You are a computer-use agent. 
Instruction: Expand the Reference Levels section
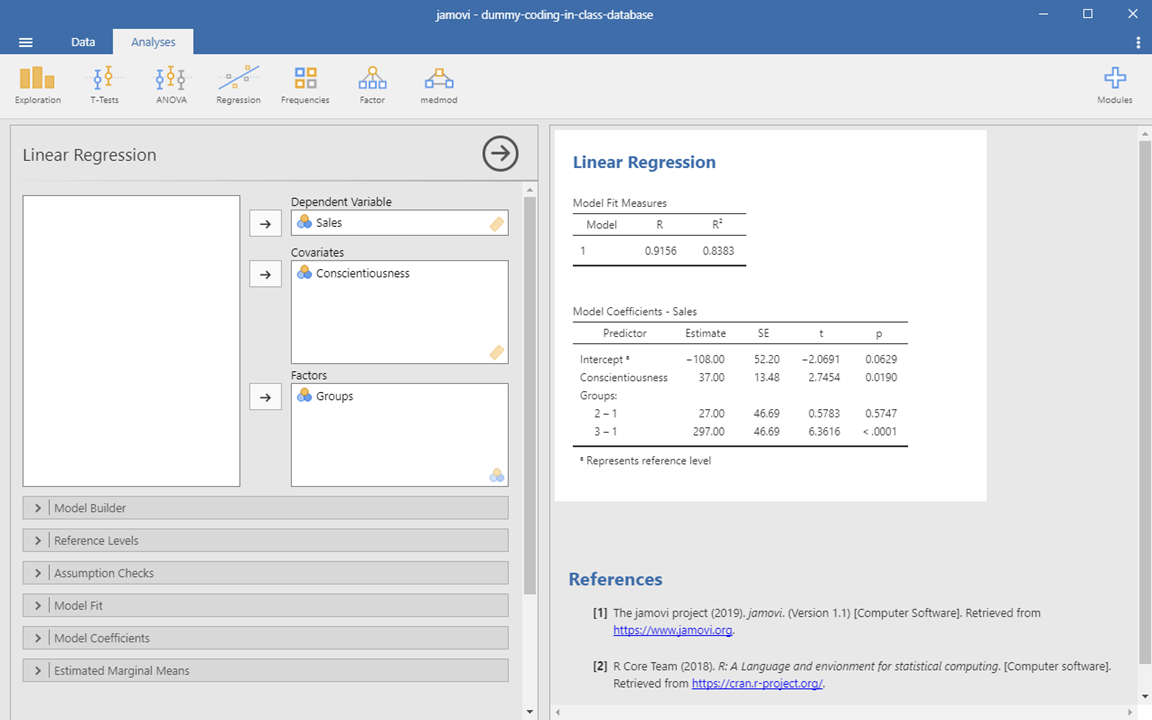pos(265,541)
